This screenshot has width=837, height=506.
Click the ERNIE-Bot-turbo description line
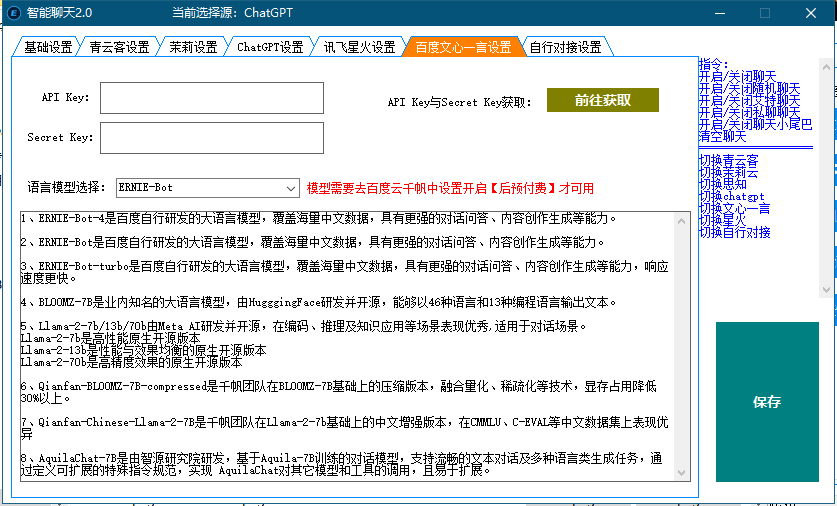click(x=345, y=272)
